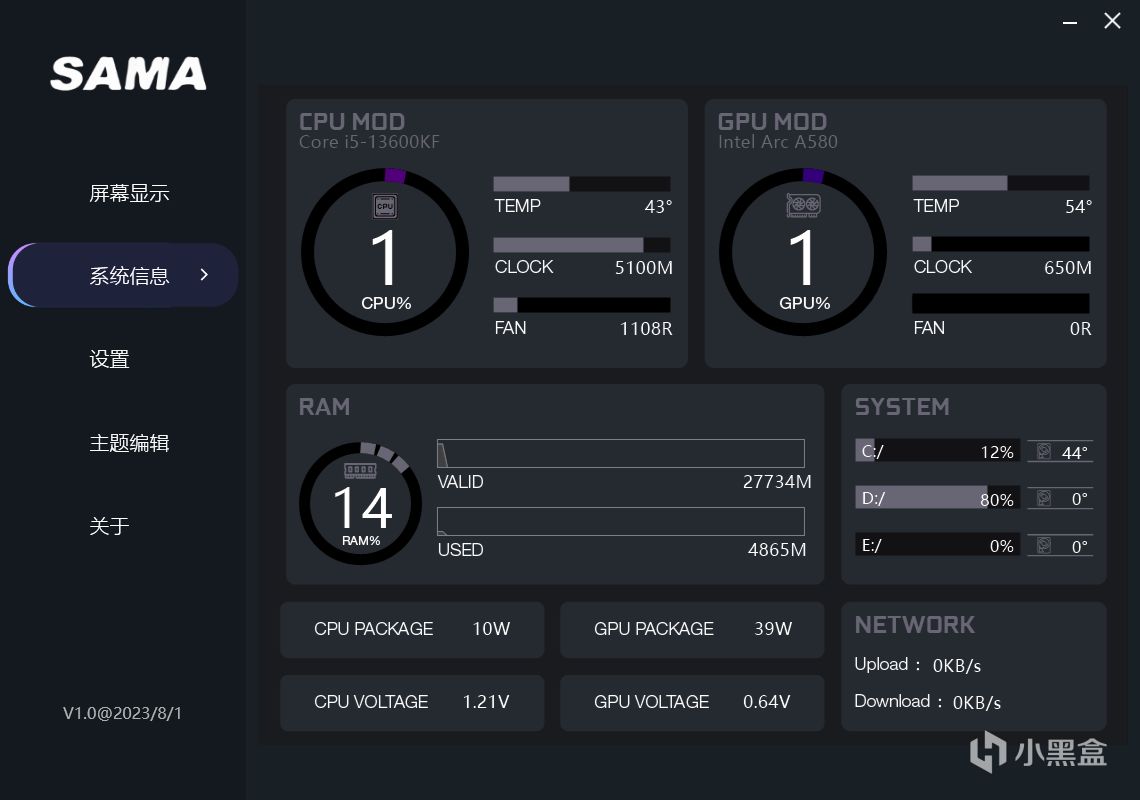Click the RAM memory stick icon
The height and width of the screenshot is (800, 1140).
pos(360,470)
